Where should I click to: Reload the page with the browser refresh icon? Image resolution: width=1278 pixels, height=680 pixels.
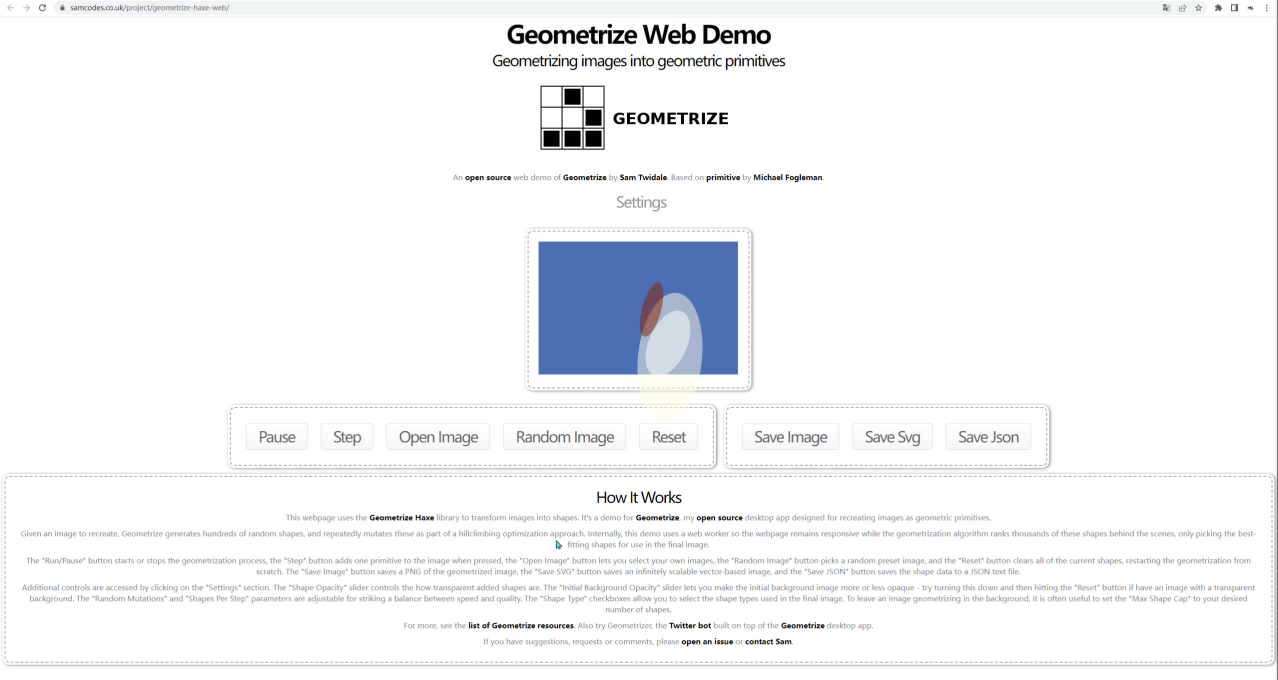point(42,7)
